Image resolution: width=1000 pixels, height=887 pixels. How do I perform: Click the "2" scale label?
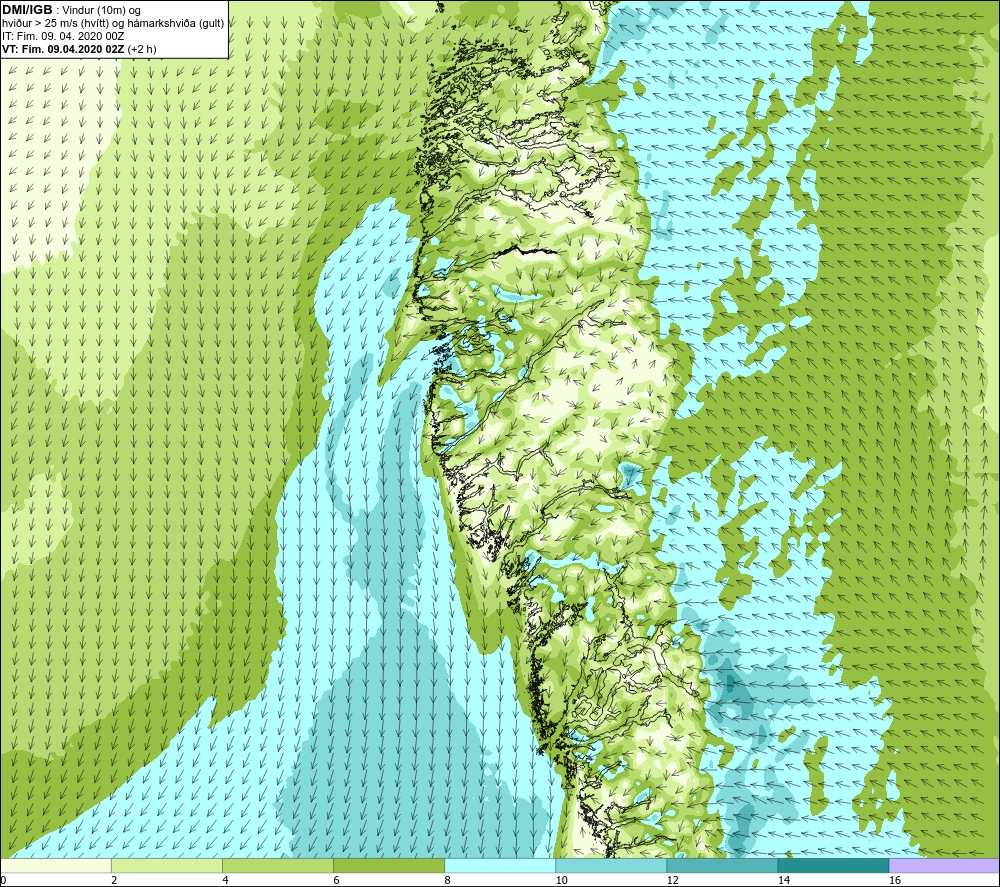click(114, 881)
